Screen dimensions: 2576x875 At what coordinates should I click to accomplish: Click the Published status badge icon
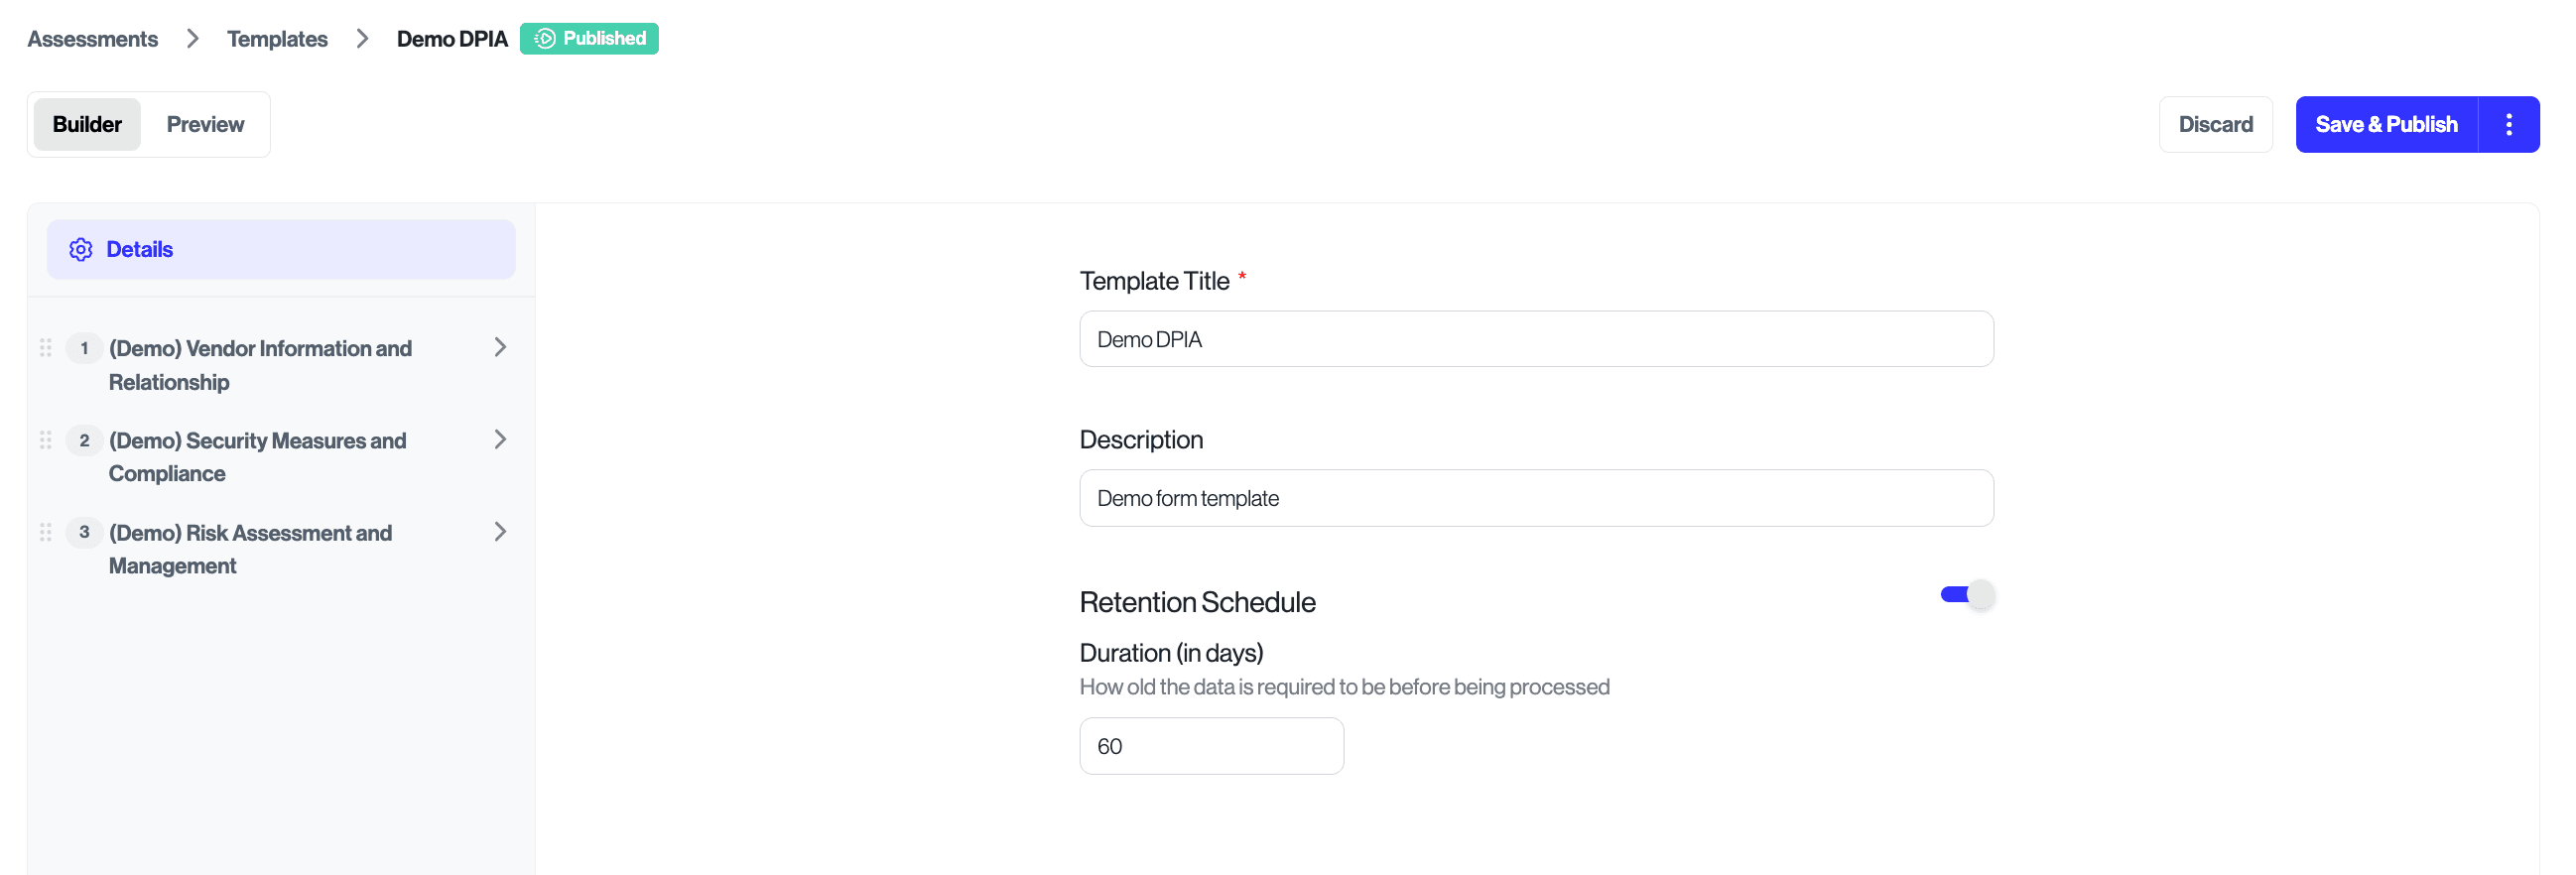[x=545, y=39]
